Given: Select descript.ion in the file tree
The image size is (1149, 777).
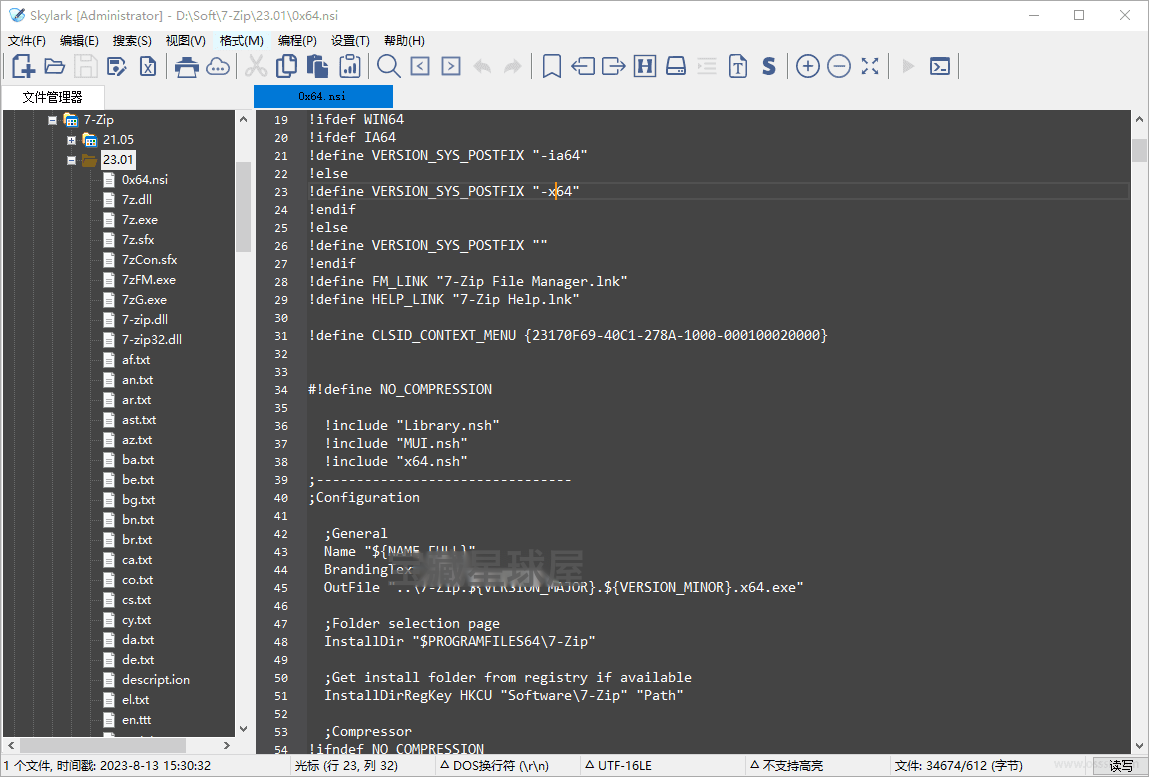Looking at the screenshot, I should [155, 680].
